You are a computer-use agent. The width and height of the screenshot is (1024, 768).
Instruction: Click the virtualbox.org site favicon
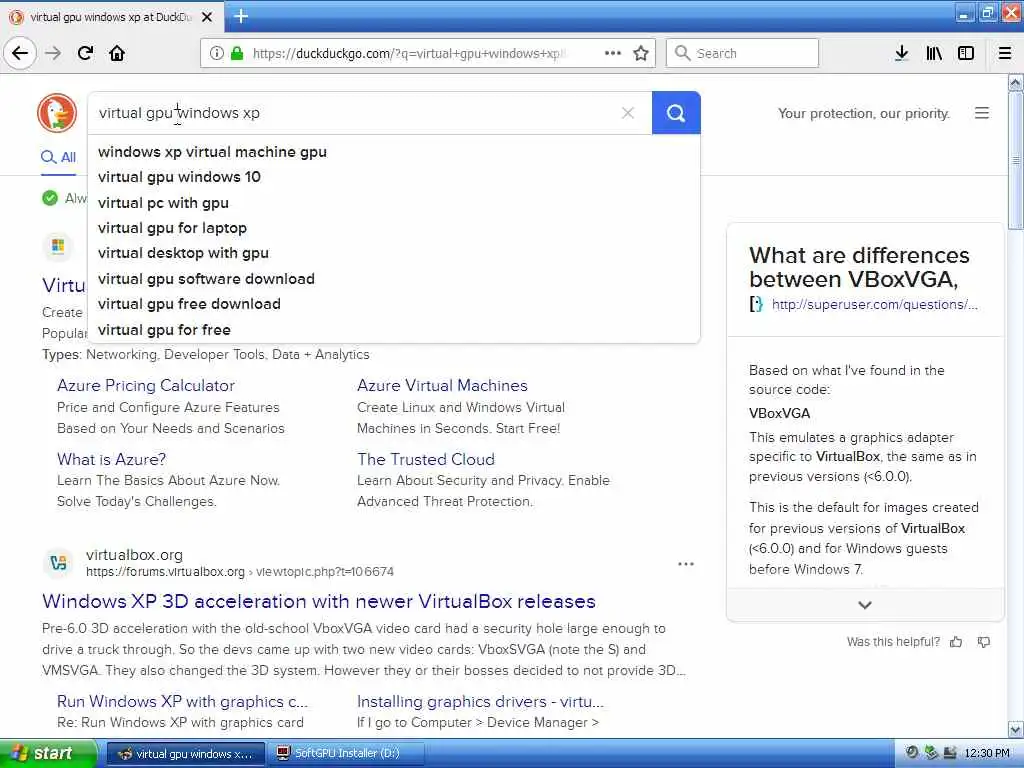point(58,562)
